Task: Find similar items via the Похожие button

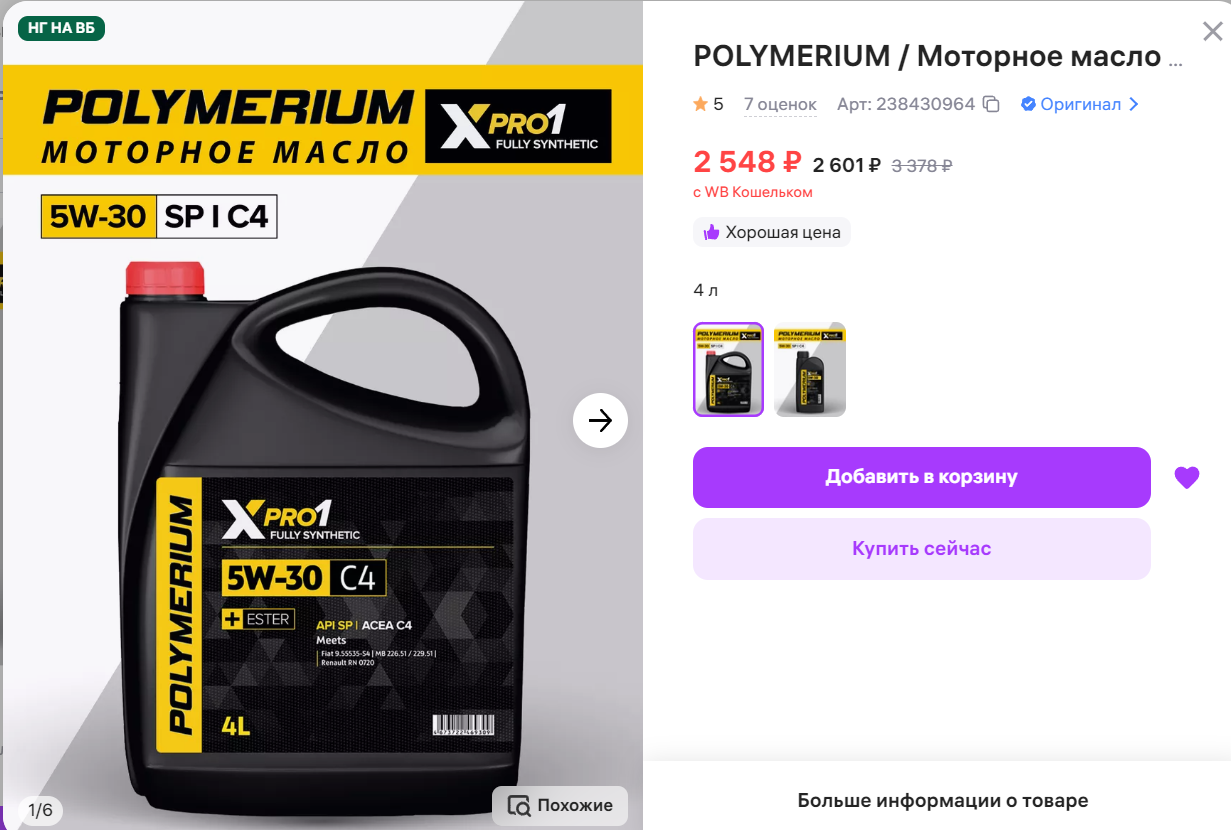Action: tap(560, 805)
